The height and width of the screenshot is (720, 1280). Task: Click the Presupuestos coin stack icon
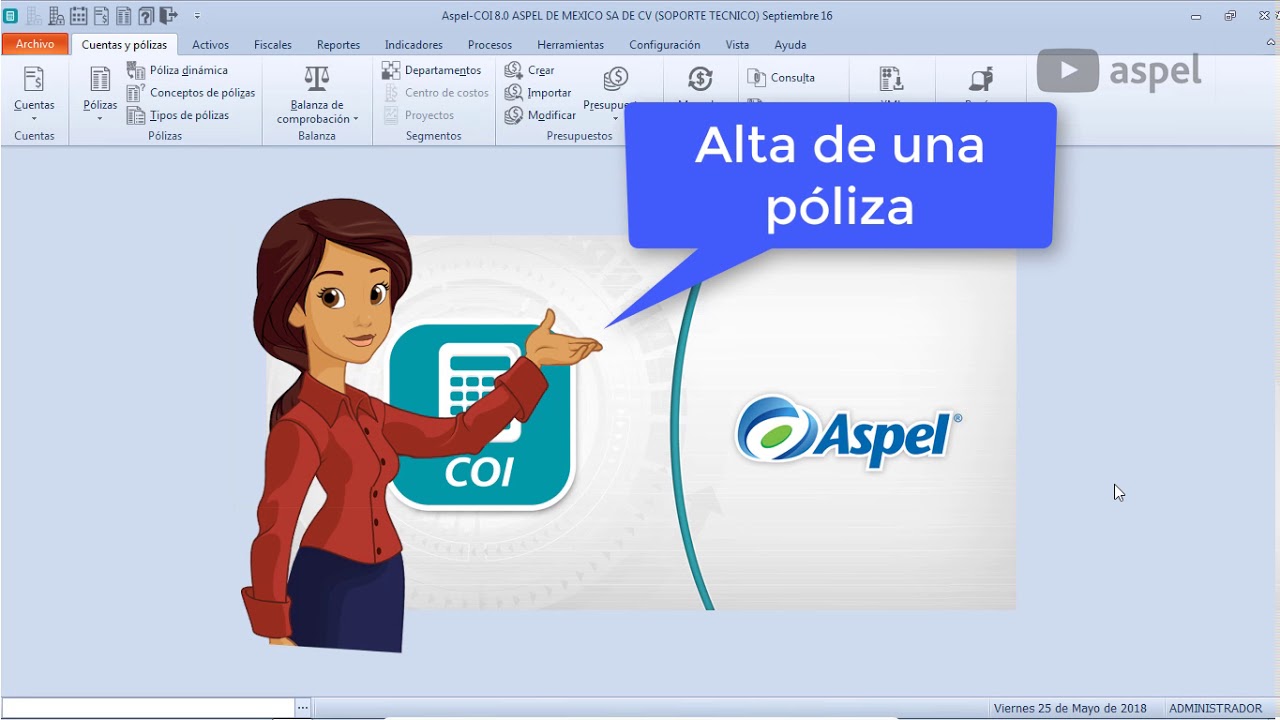[x=616, y=79]
